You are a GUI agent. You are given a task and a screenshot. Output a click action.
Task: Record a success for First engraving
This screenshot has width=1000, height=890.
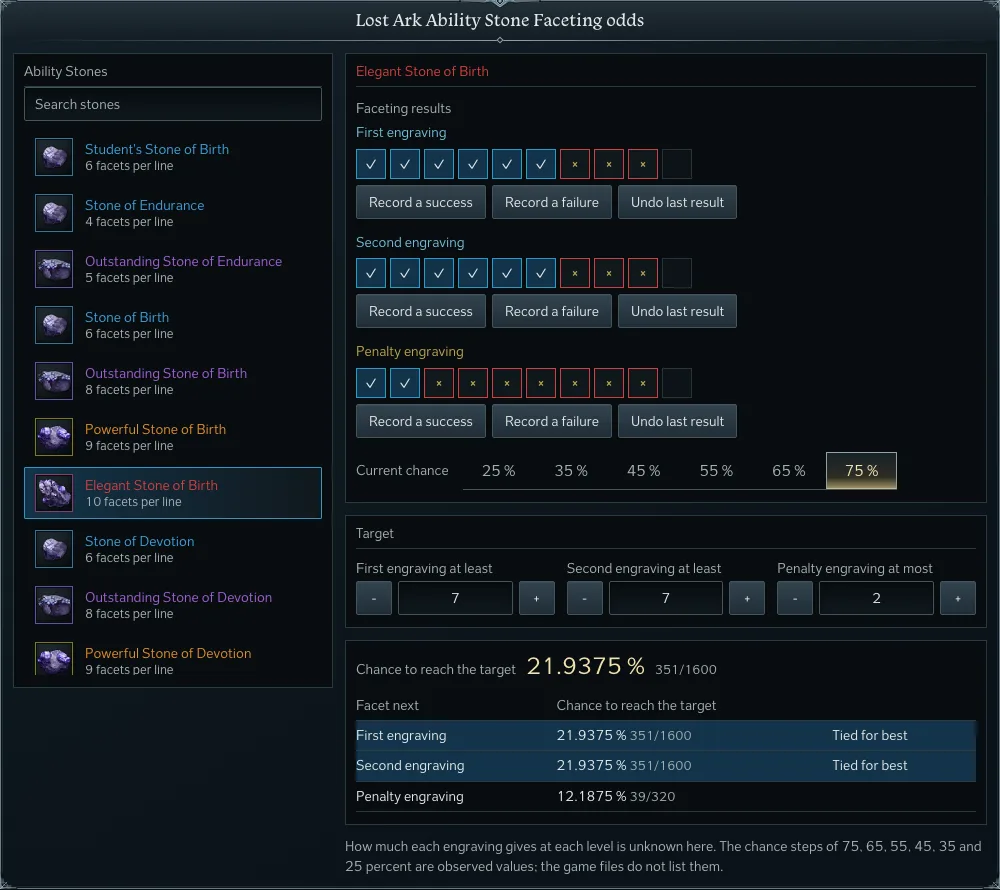pos(421,202)
